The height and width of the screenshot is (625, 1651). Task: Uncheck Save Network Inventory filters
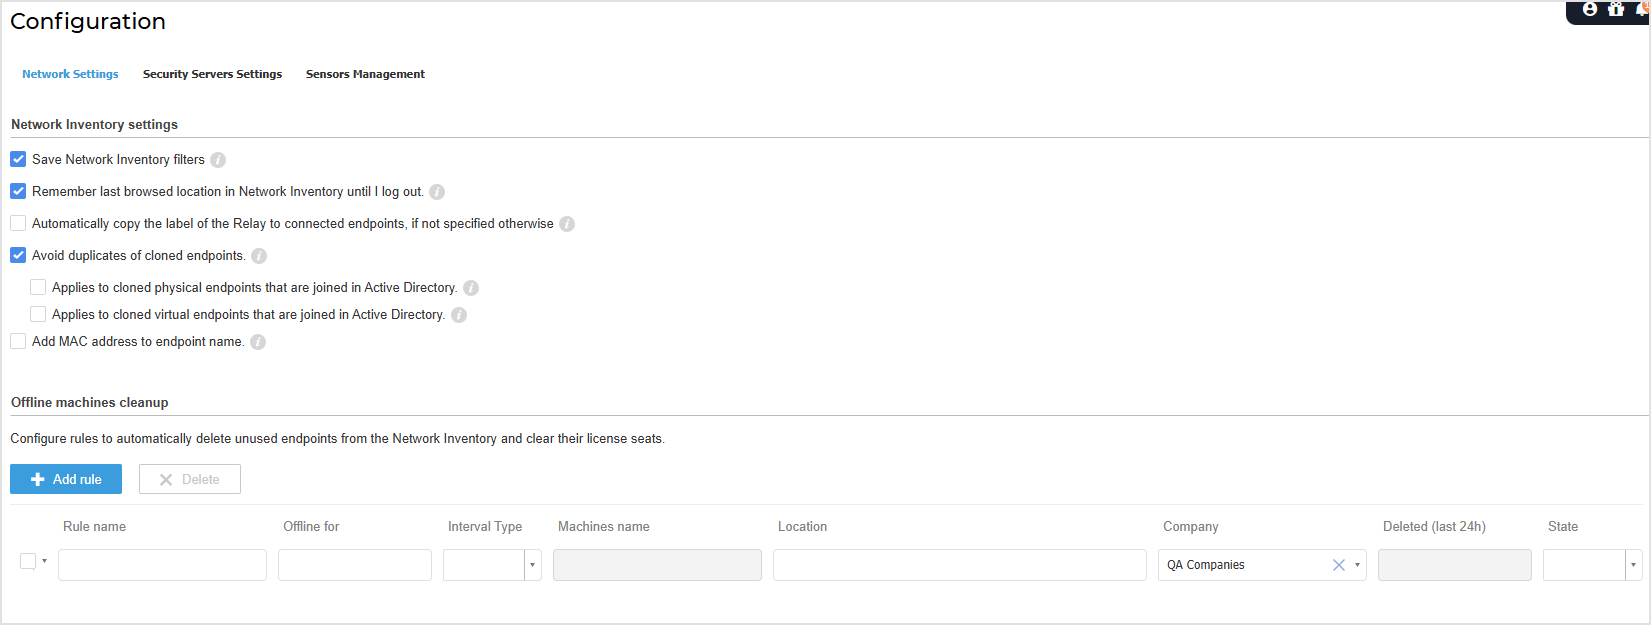18,159
